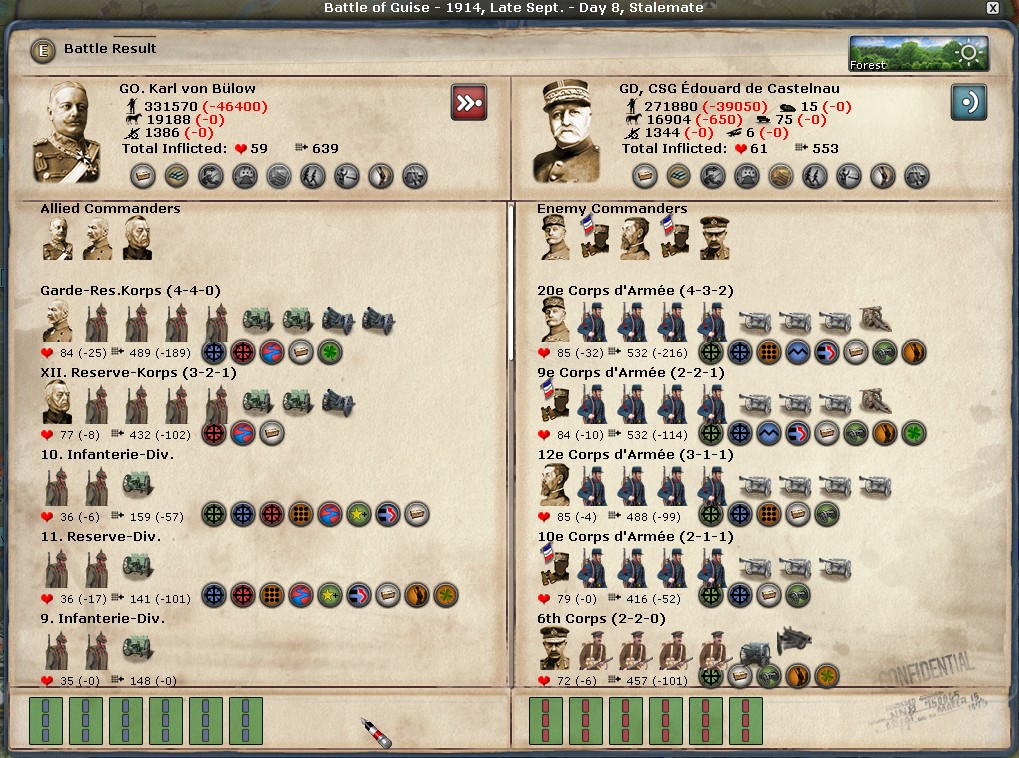Click the first allied commander portrait

(x=57, y=239)
